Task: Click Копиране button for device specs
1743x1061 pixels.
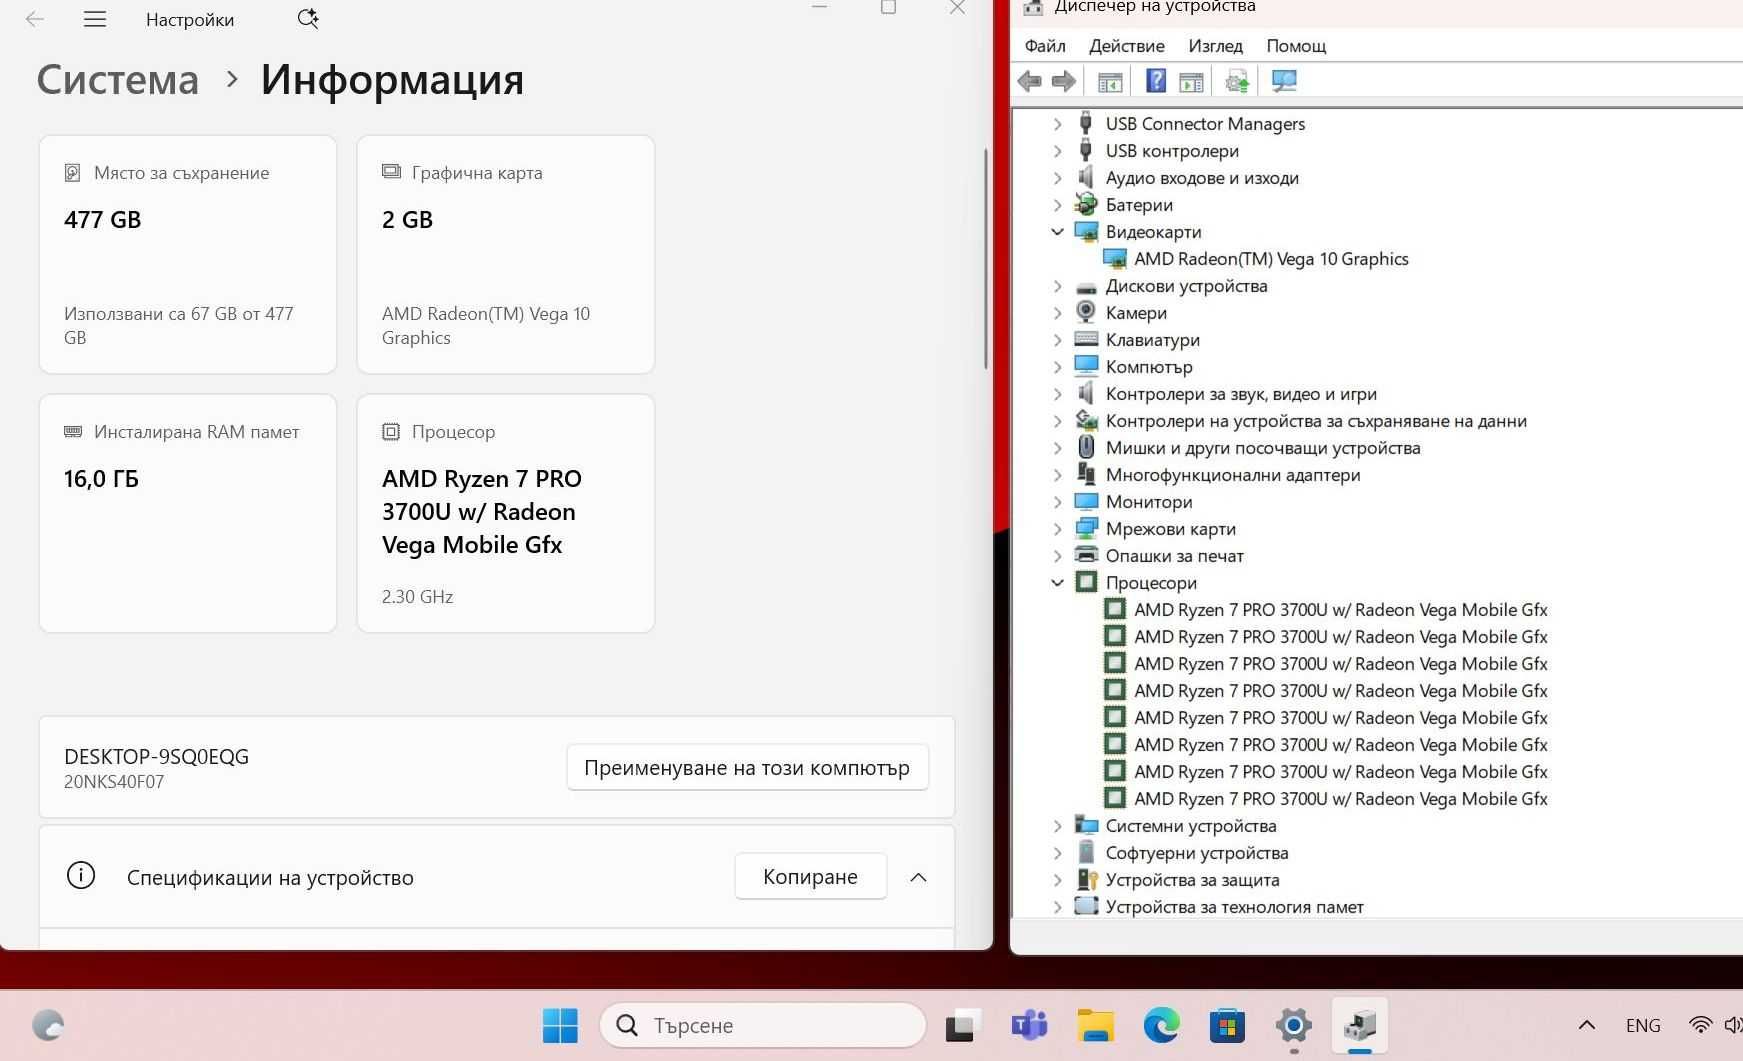Action: (x=810, y=877)
